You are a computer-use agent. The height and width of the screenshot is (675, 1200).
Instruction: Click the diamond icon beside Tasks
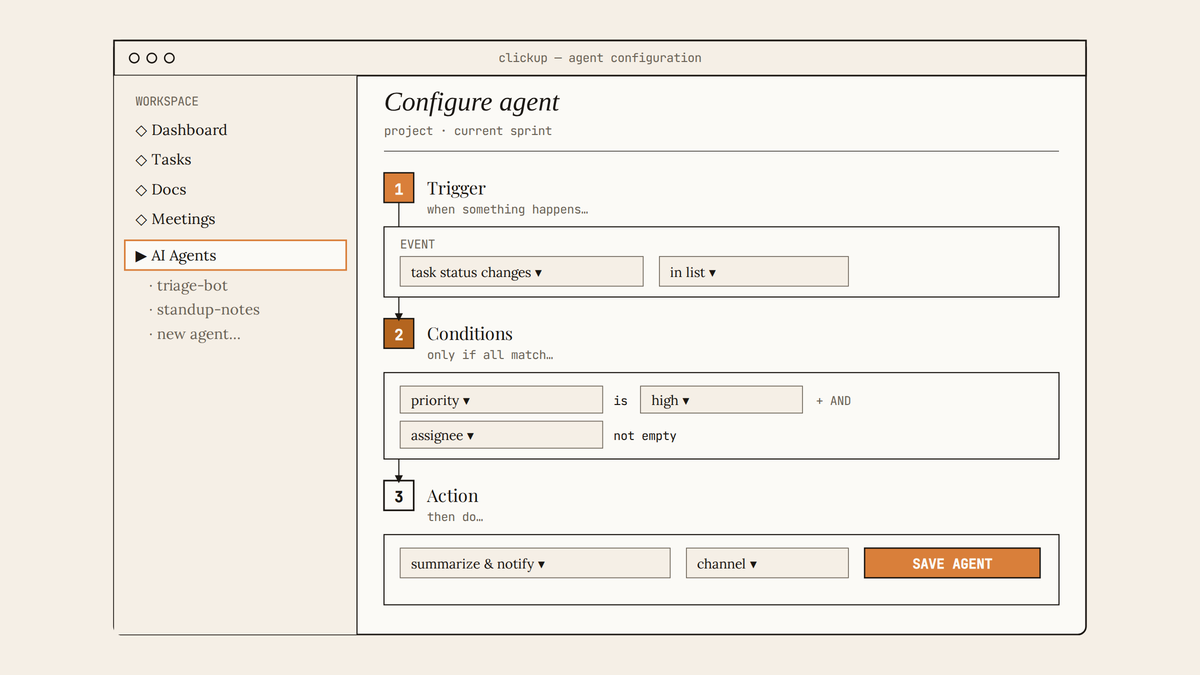click(x=141, y=160)
